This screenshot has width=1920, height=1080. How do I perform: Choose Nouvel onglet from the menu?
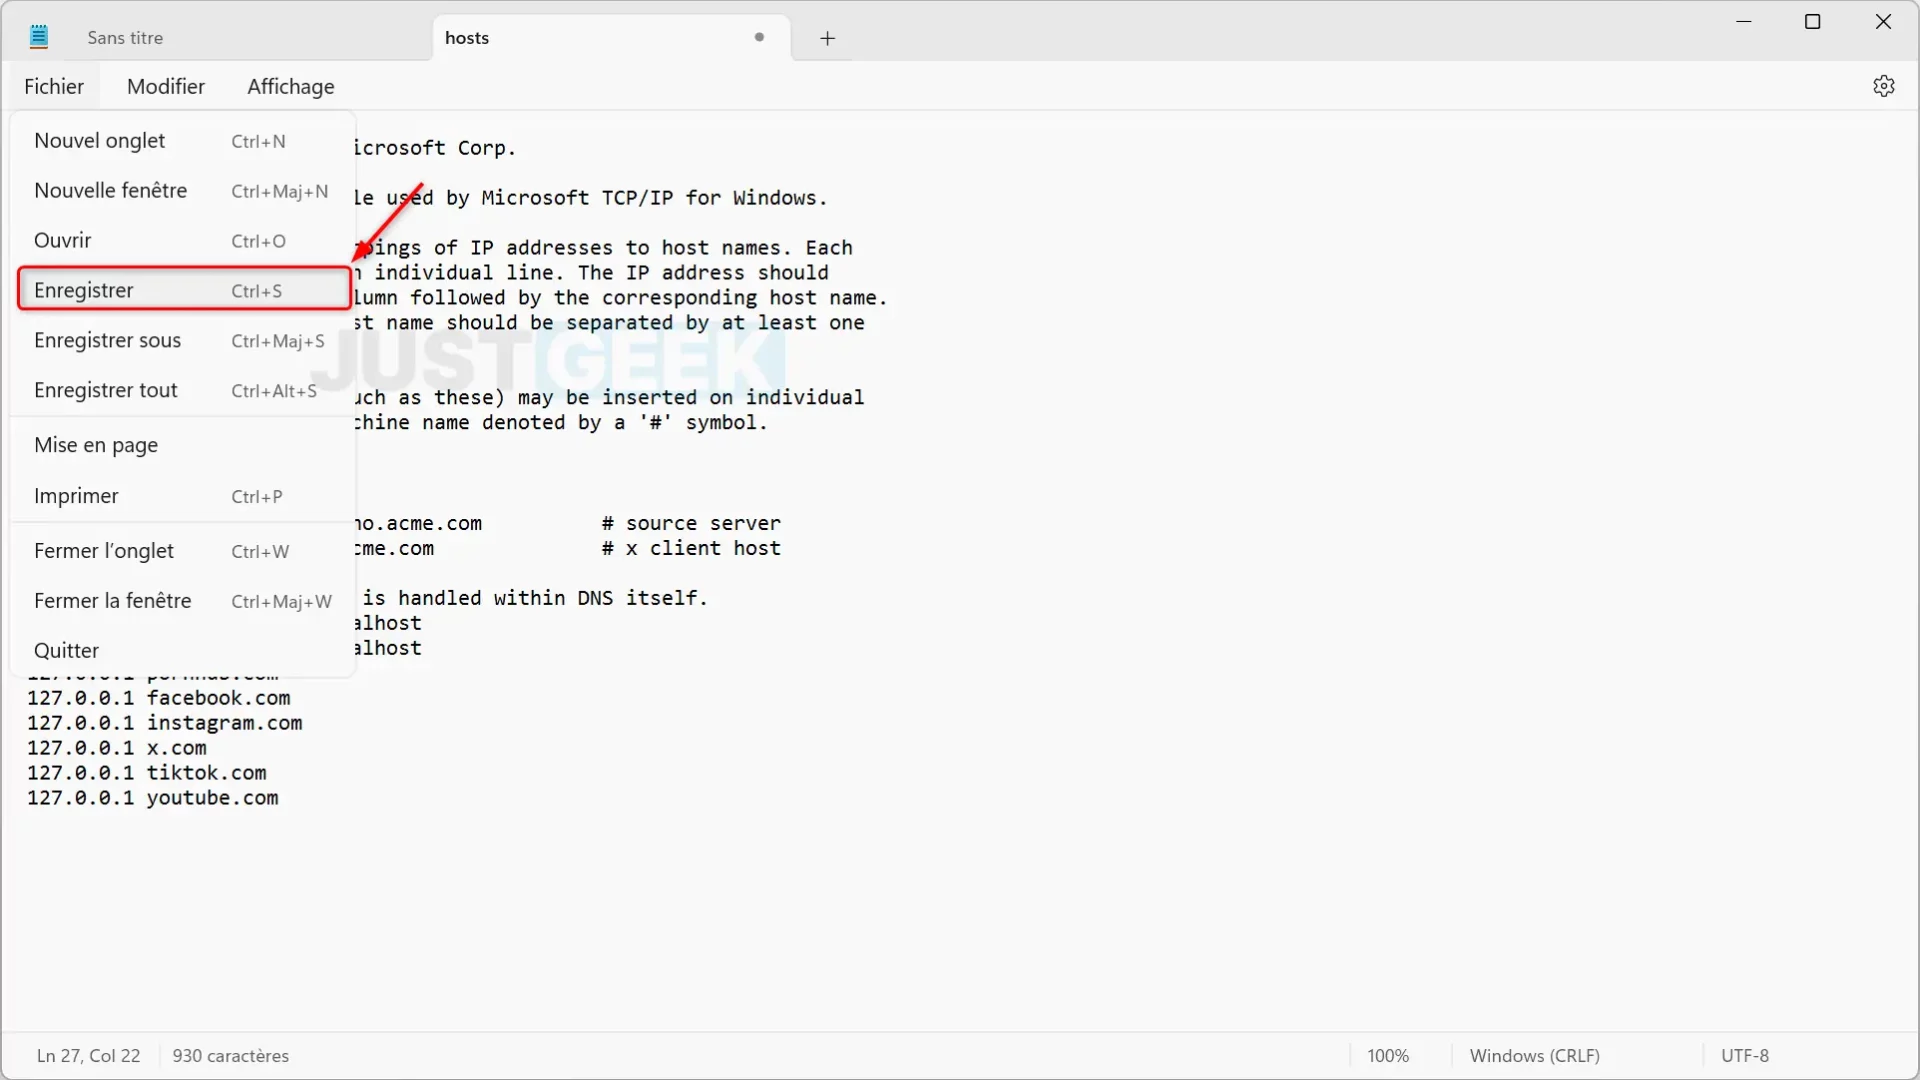point(183,141)
